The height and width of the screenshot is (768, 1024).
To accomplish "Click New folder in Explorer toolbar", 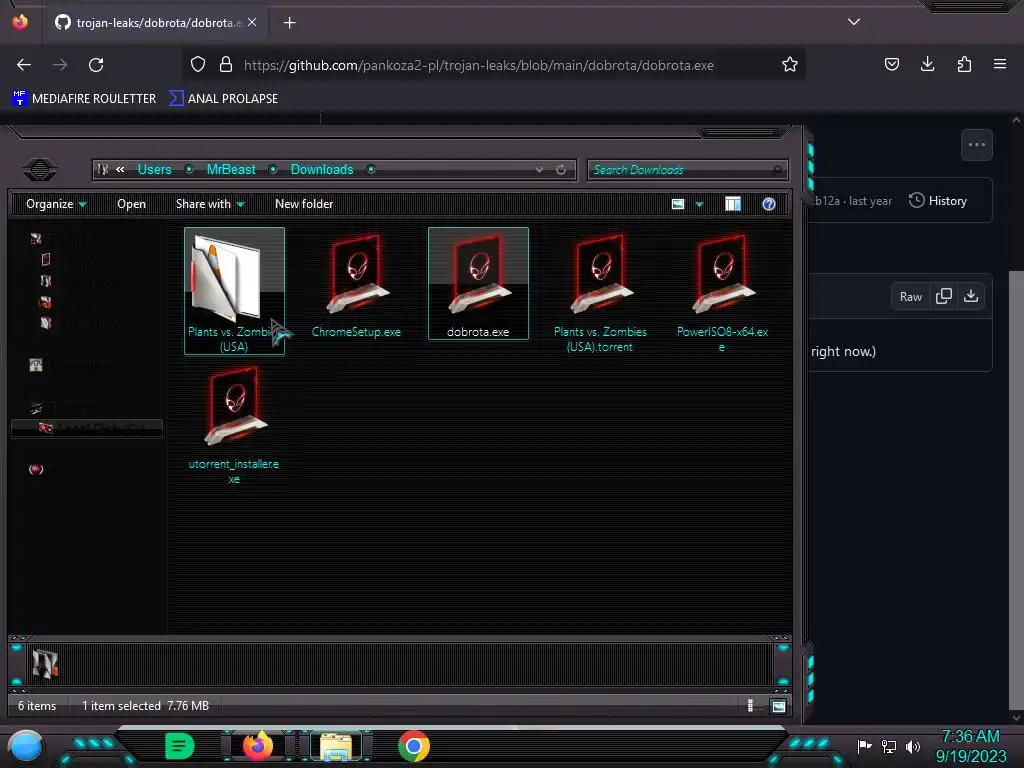I will [x=304, y=204].
